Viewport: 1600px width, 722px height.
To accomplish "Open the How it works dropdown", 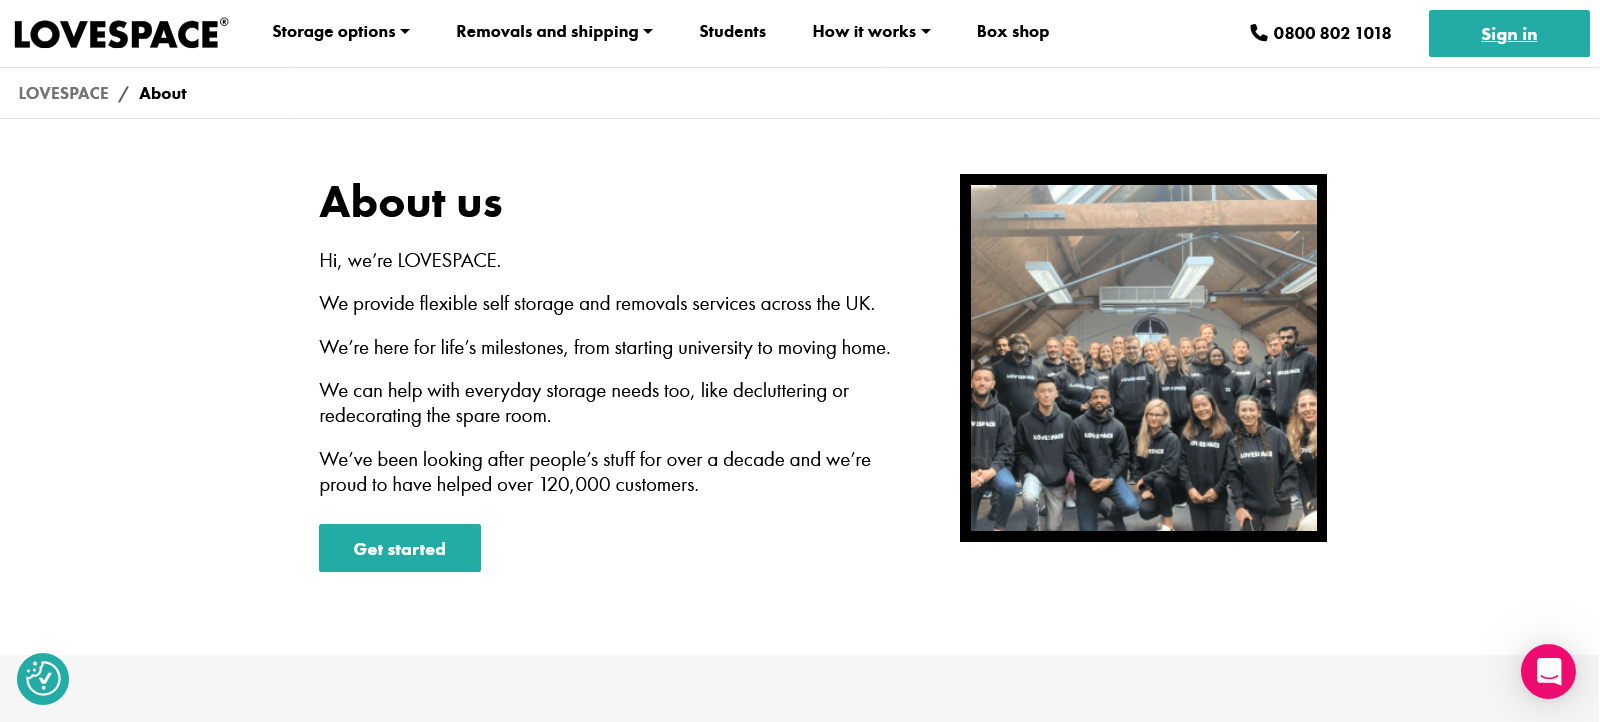I will pyautogui.click(x=864, y=32).
